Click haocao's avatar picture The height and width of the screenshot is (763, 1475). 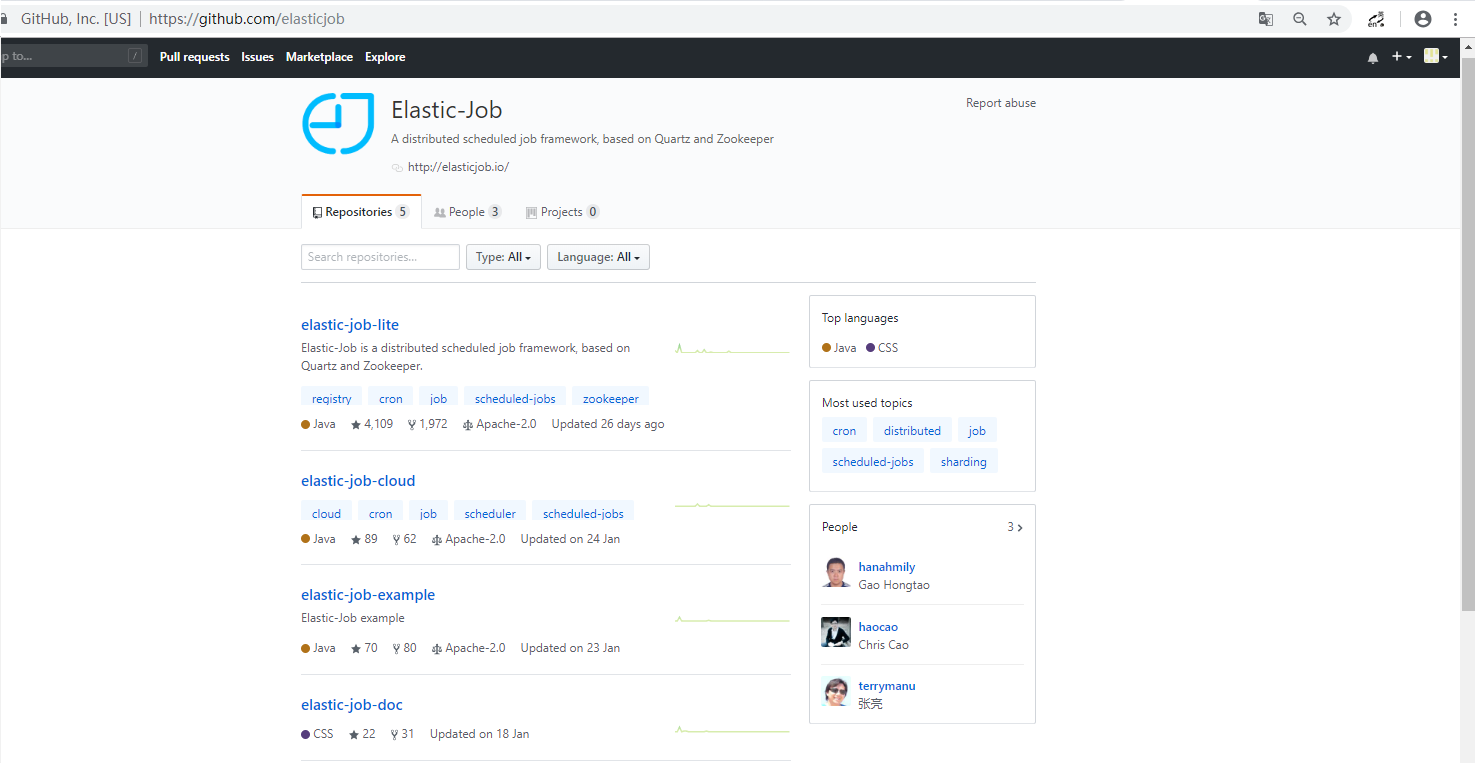coord(836,632)
